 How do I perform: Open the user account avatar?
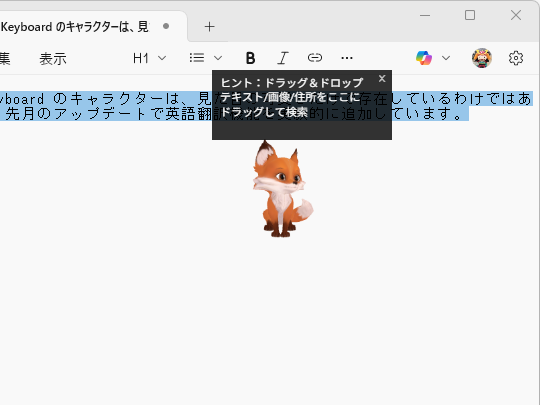(x=481, y=58)
